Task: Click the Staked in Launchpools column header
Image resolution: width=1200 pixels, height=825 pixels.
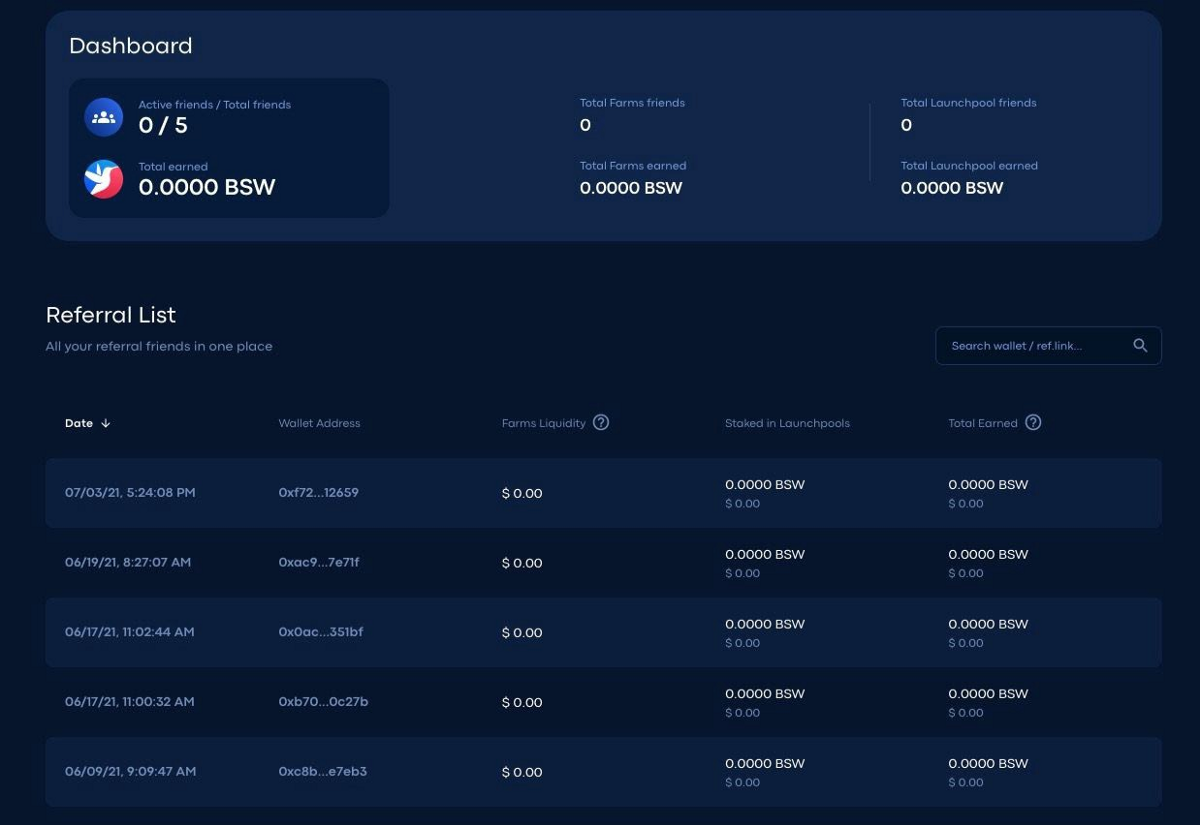Action: 787,423
